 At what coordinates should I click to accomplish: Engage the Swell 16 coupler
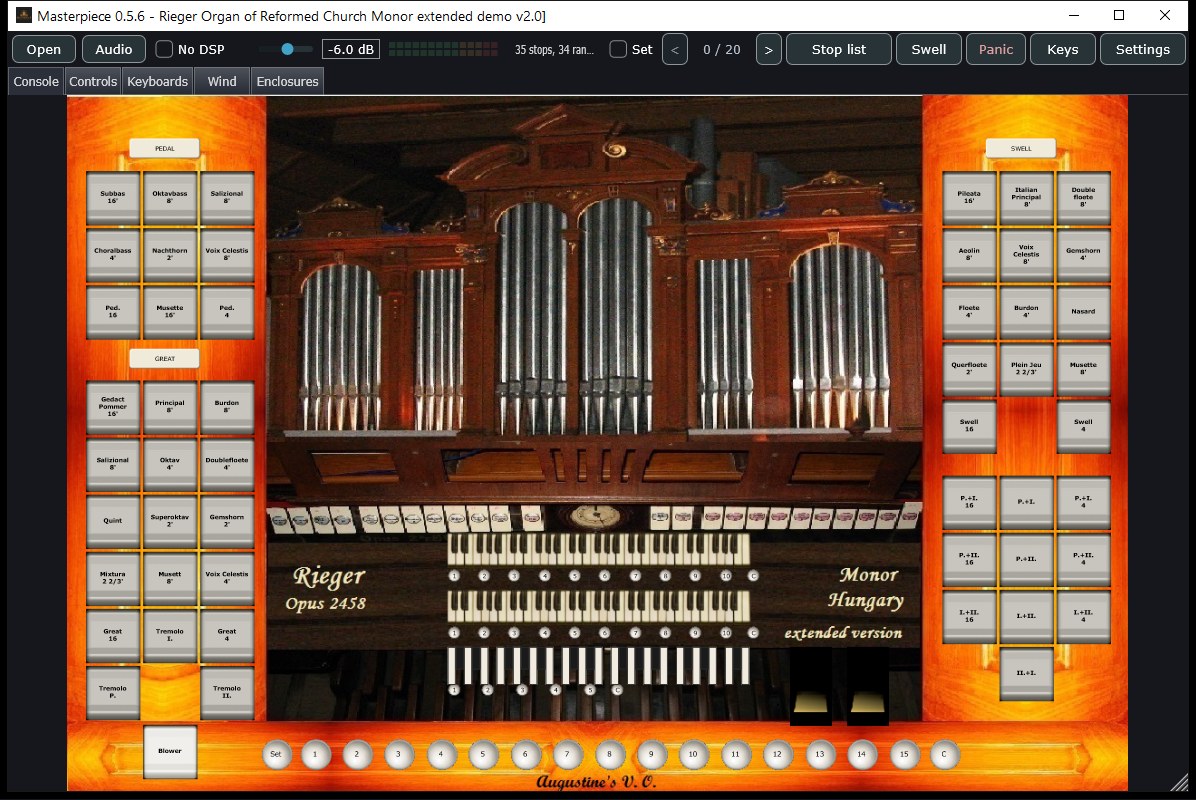tap(969, 426)
